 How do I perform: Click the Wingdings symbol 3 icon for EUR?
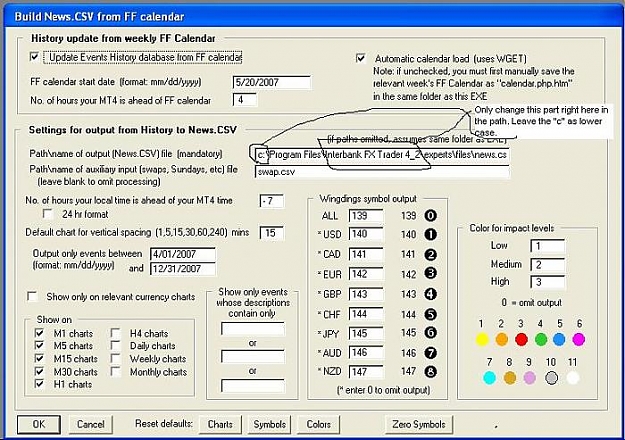click(430, 273)
